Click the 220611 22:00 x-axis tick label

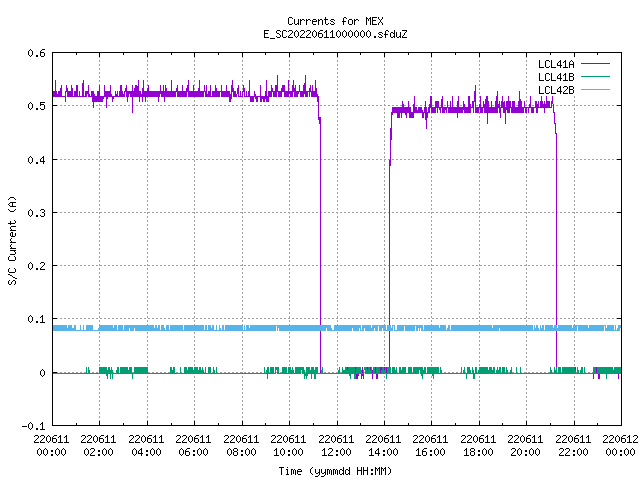573,446
